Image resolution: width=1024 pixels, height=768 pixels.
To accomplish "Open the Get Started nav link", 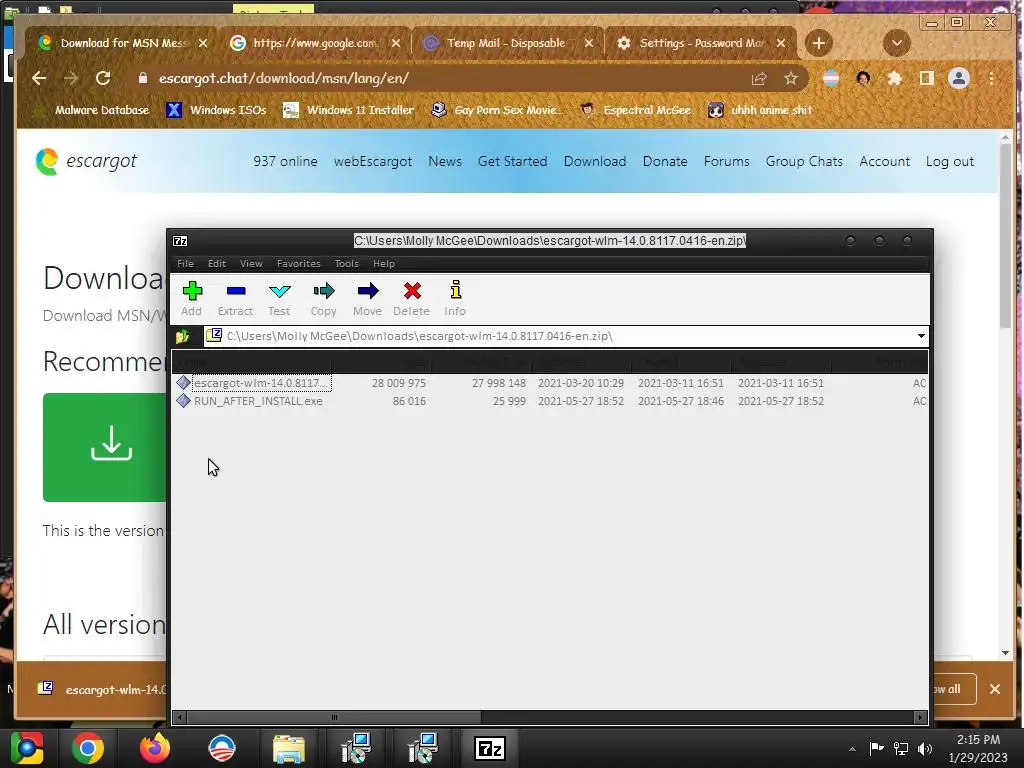I will point(513,161).
